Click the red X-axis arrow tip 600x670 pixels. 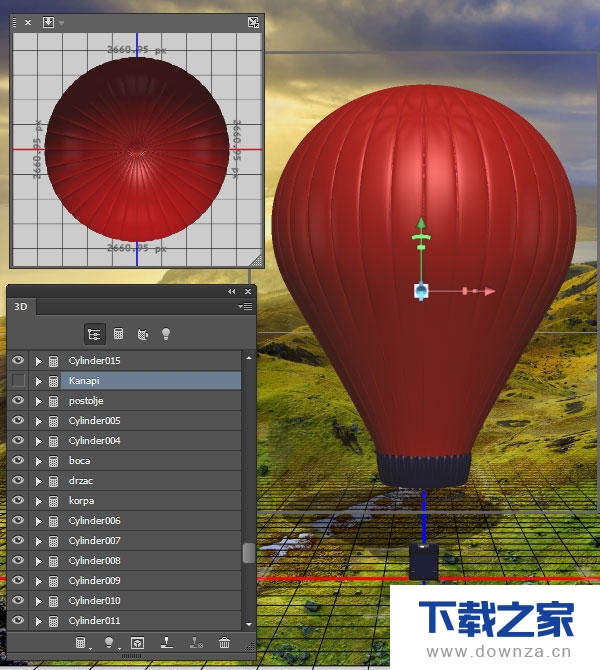click(490, 291)
